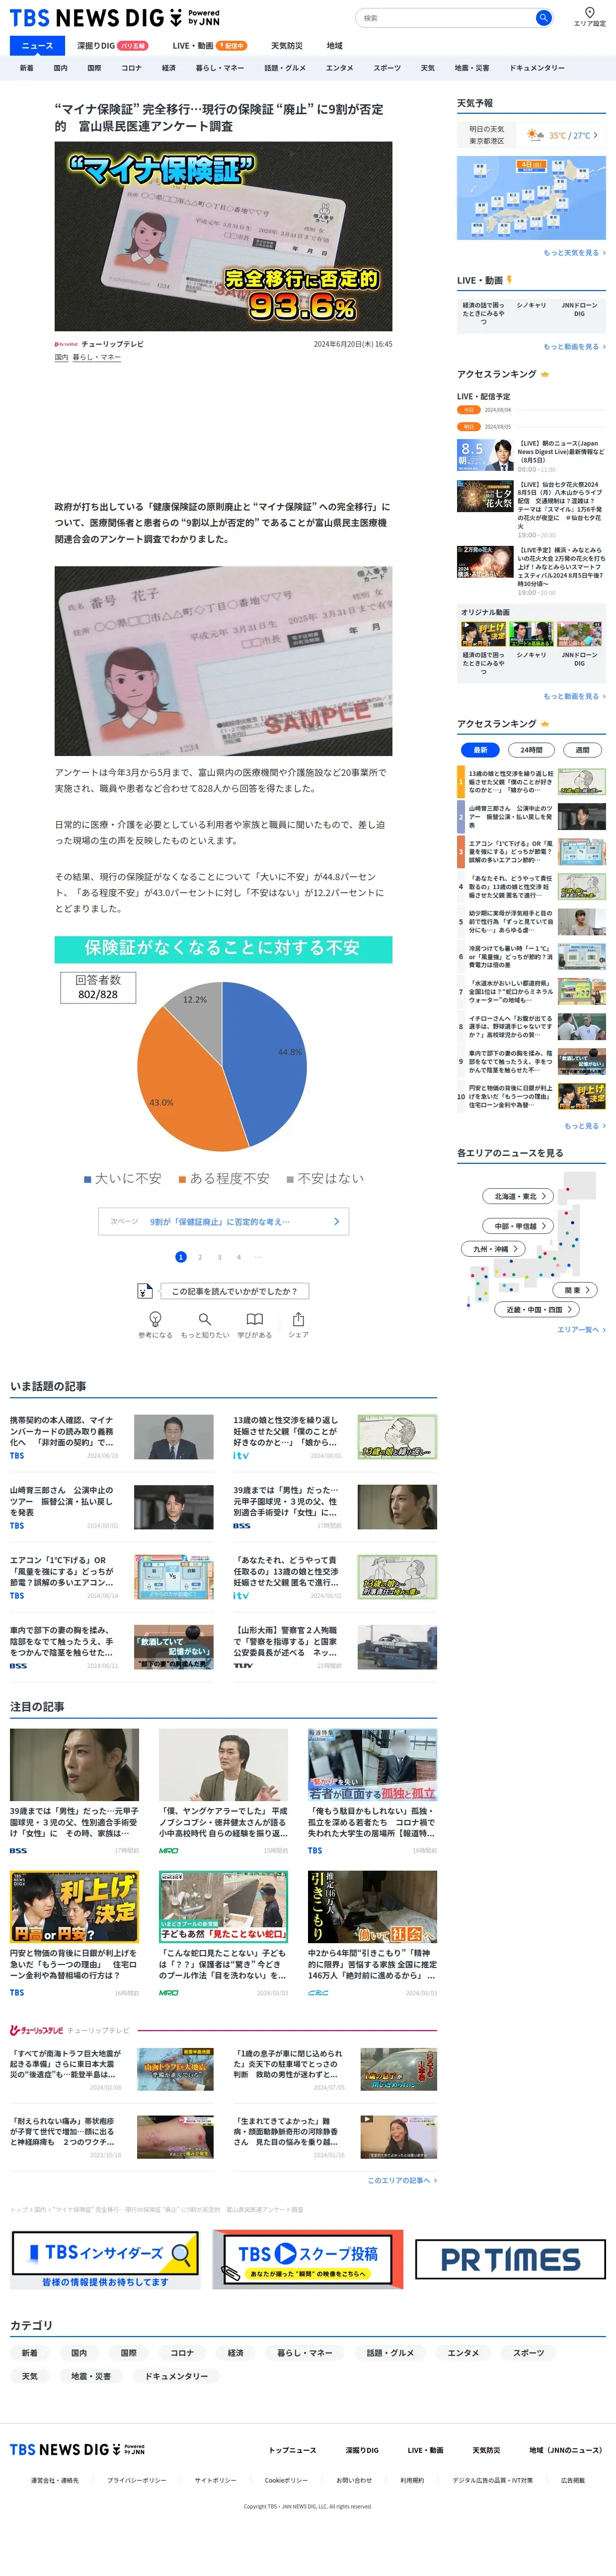Open もっと動画を見る link under オリジナル動画
Screen dimensions: 616x2576
574,696
